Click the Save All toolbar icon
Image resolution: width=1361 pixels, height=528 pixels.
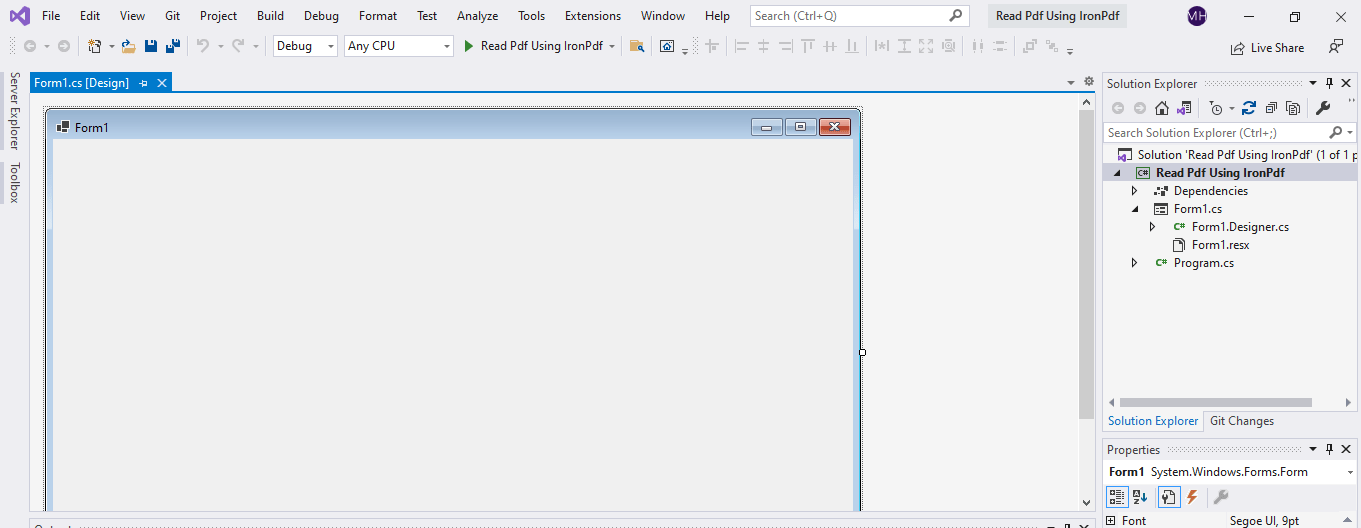[173, 46]
